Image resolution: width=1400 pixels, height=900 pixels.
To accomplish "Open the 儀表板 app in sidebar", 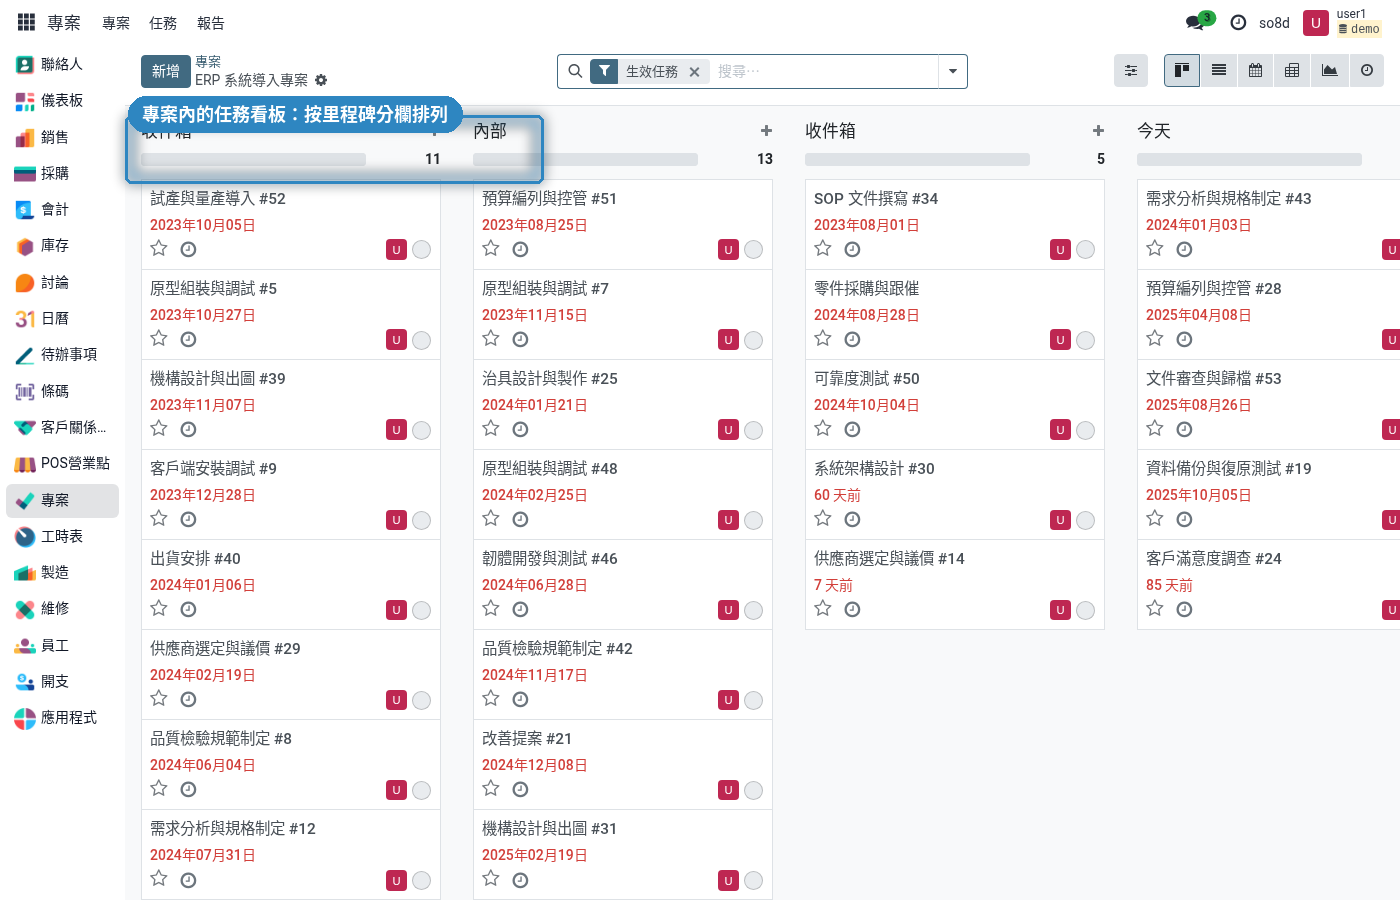I will [x=62, y=100].
